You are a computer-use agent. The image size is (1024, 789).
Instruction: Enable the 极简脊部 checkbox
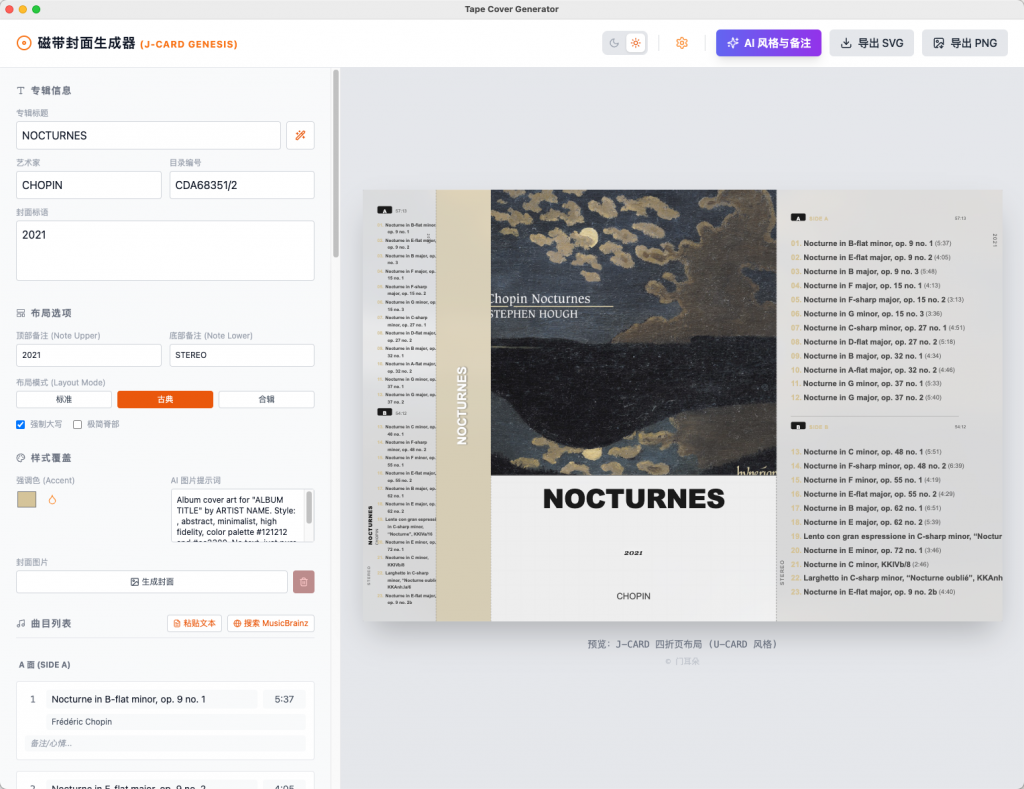pos(78,424)
